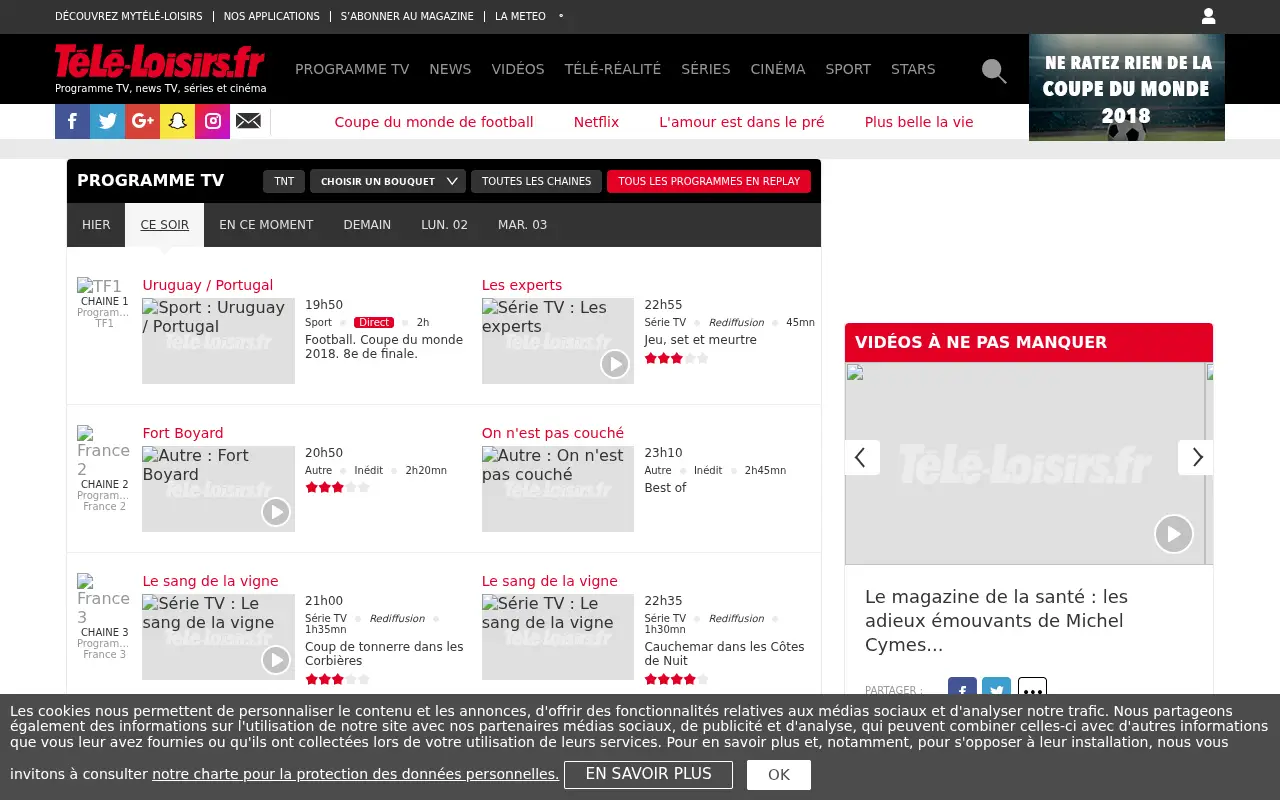Open Séries main menu item
This screenshot has width=1280, height=800.
coord(706,69)
